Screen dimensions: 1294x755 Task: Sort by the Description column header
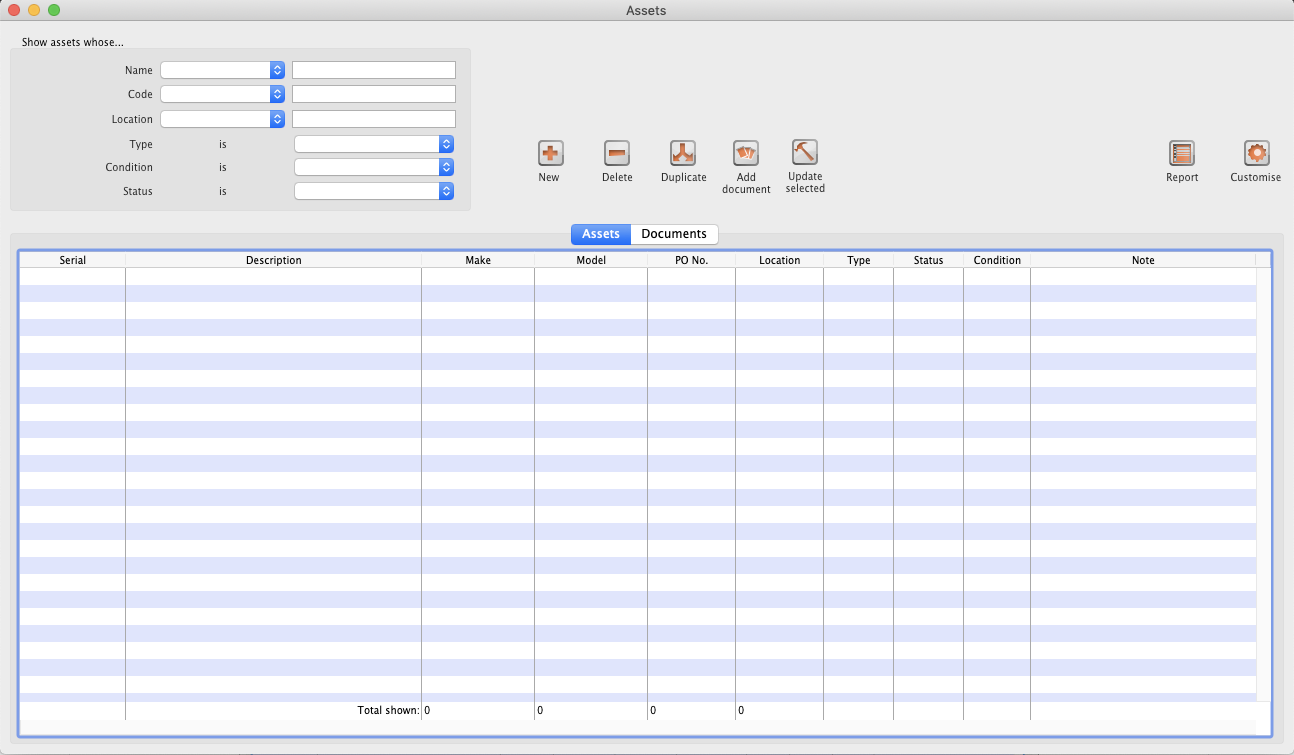tap(273, 260)
